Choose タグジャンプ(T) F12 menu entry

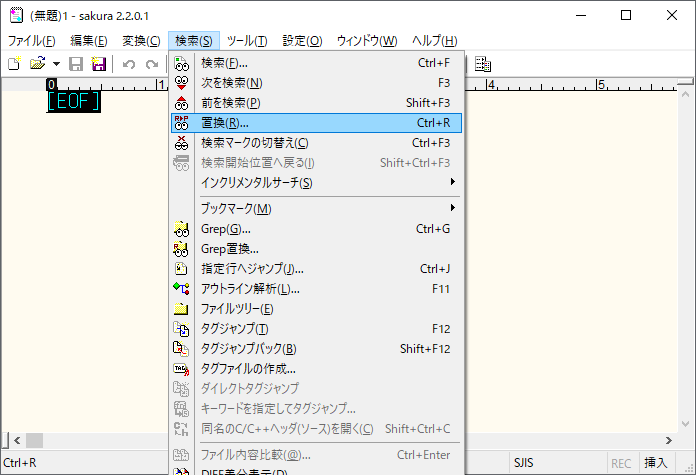pos(316,329)
